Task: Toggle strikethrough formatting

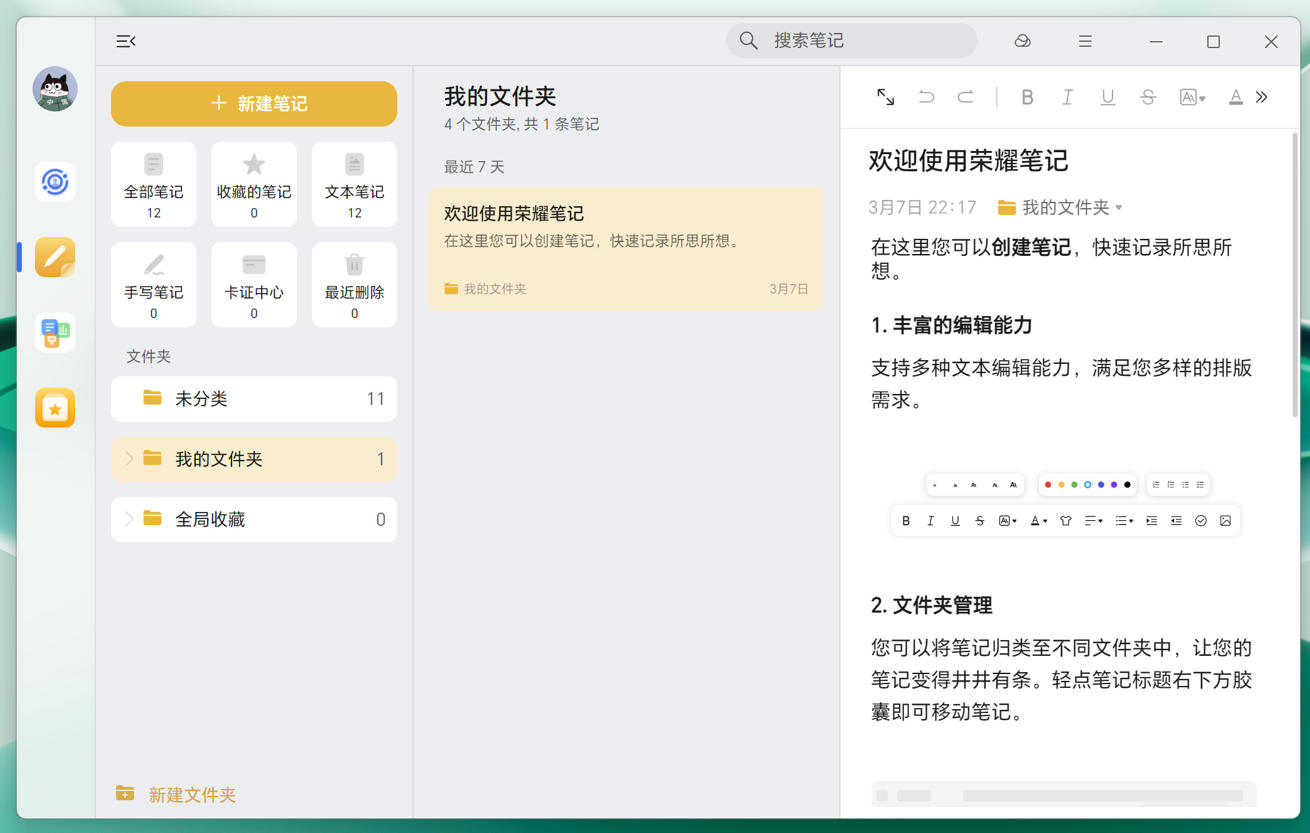Action: coord(1148,97)
